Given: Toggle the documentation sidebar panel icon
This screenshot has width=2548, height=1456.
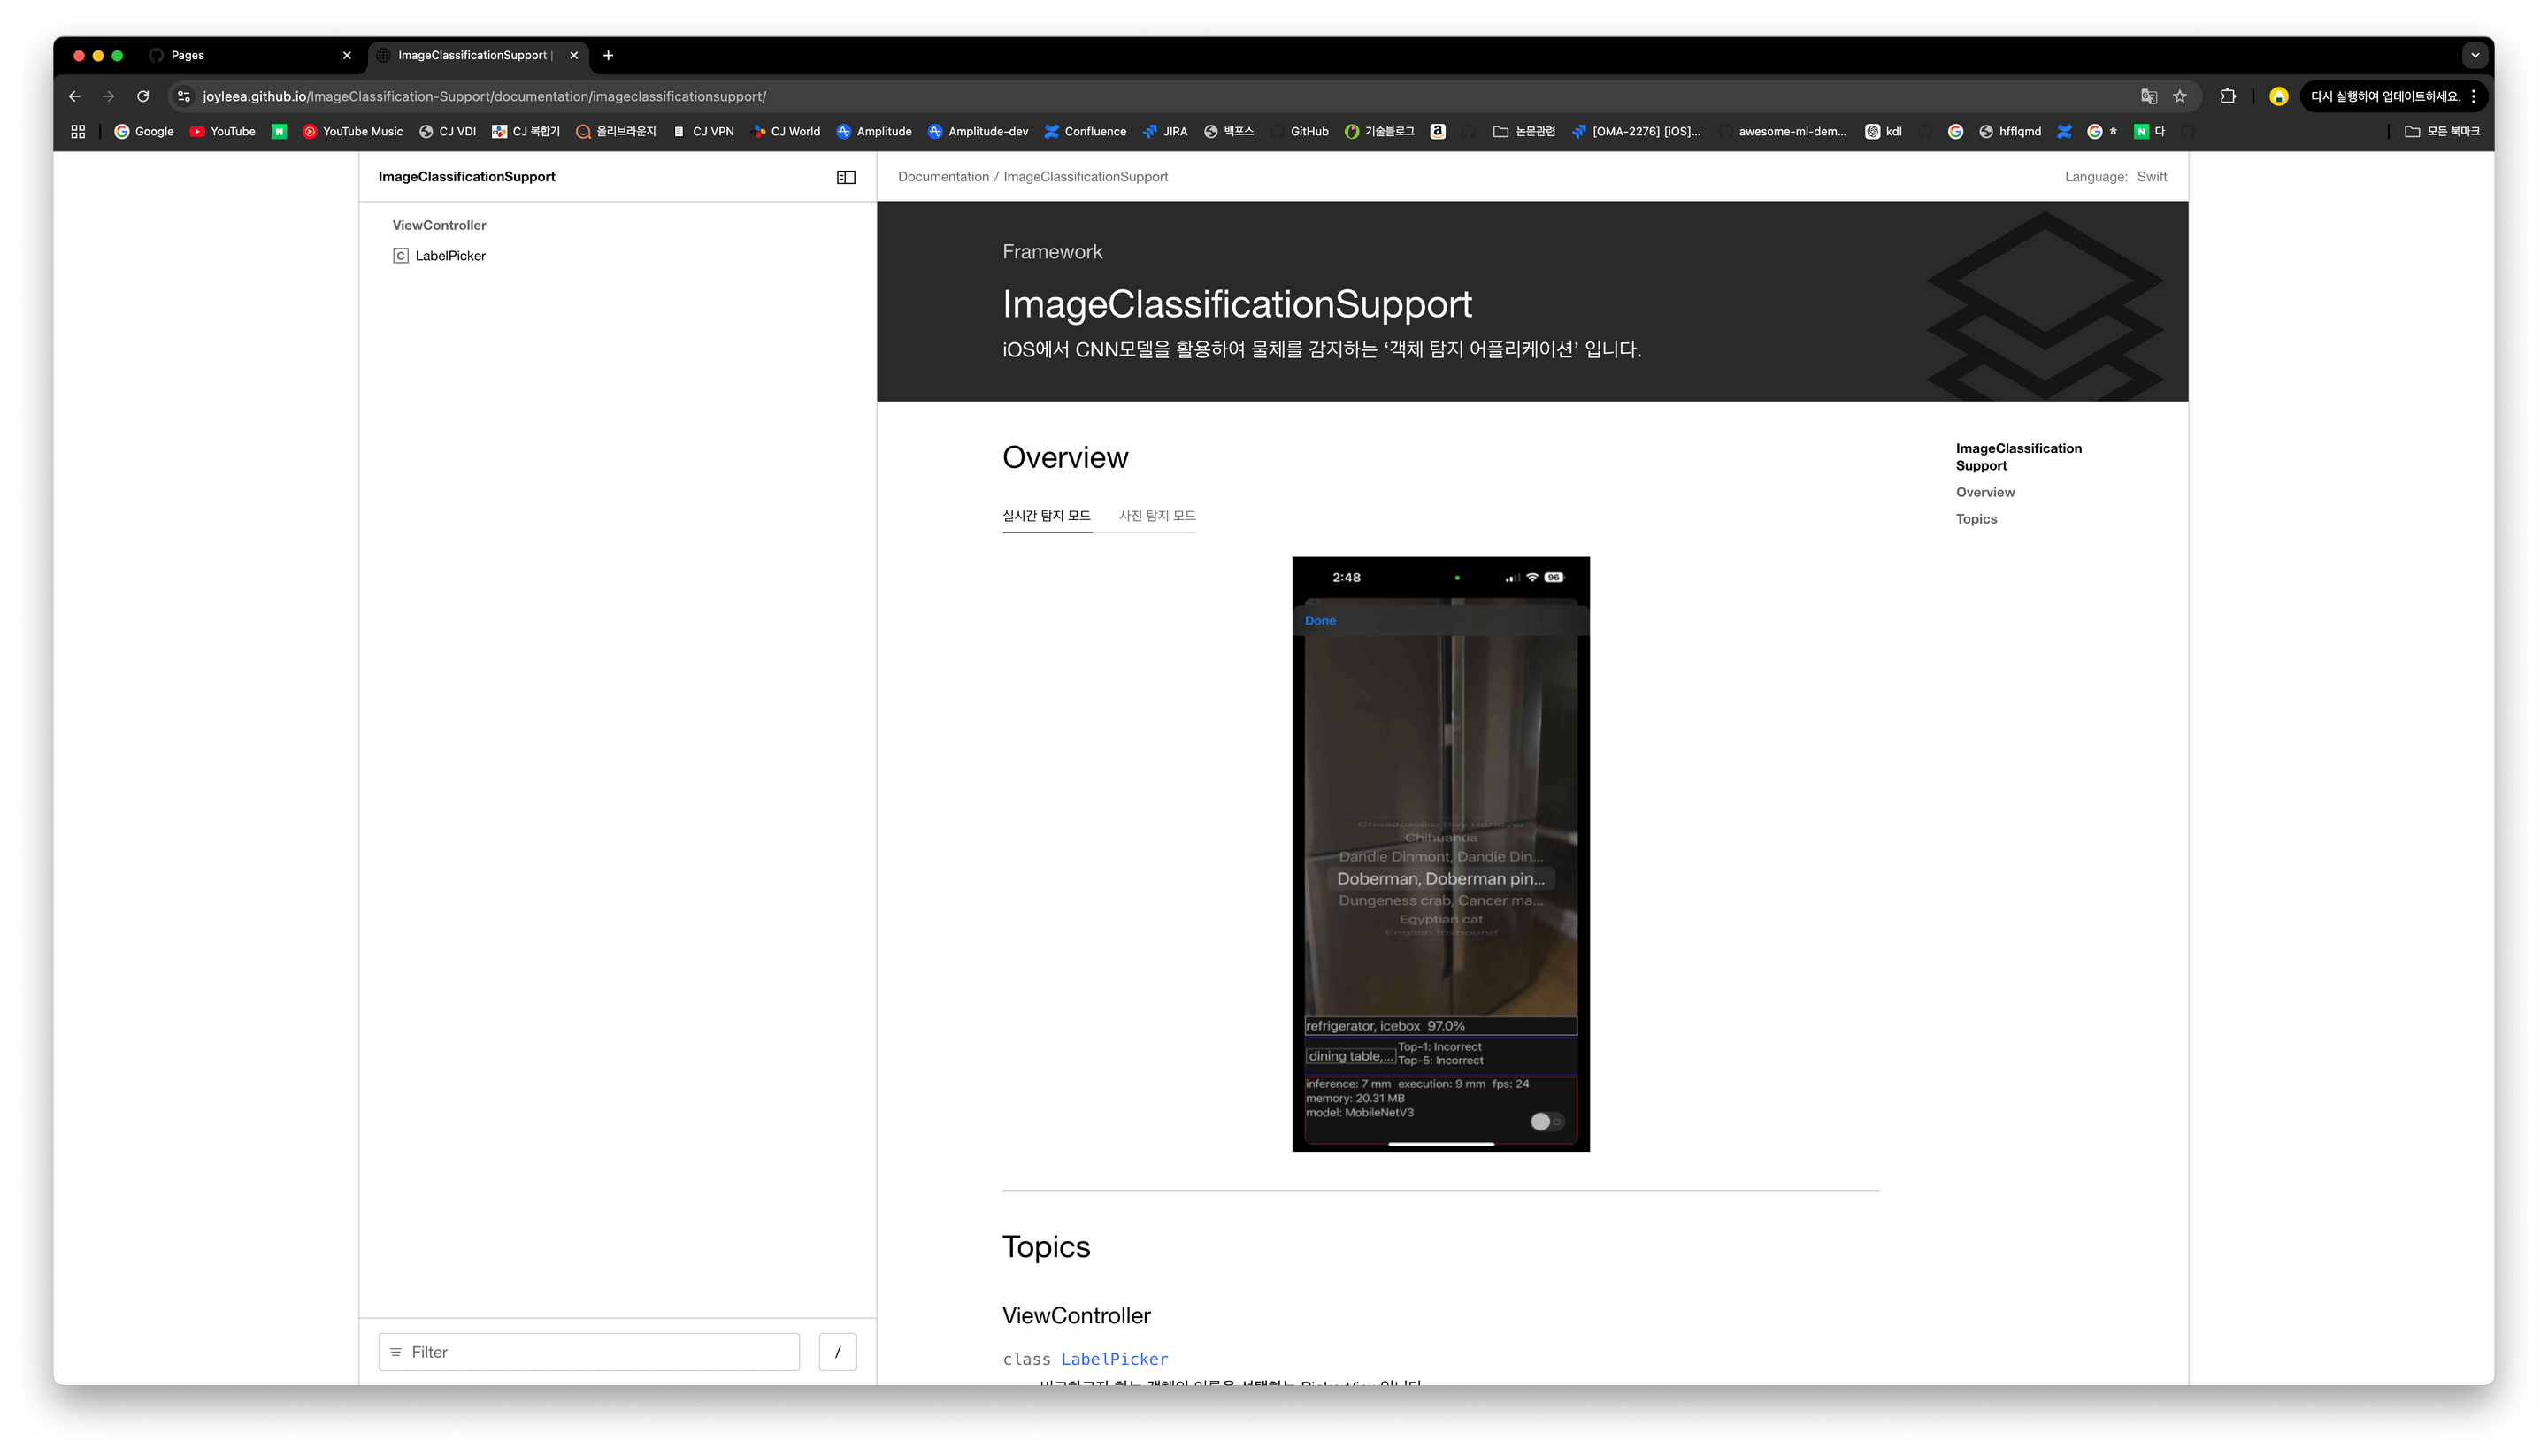Looking at the screenshot, I should click(x=846, y=177).
